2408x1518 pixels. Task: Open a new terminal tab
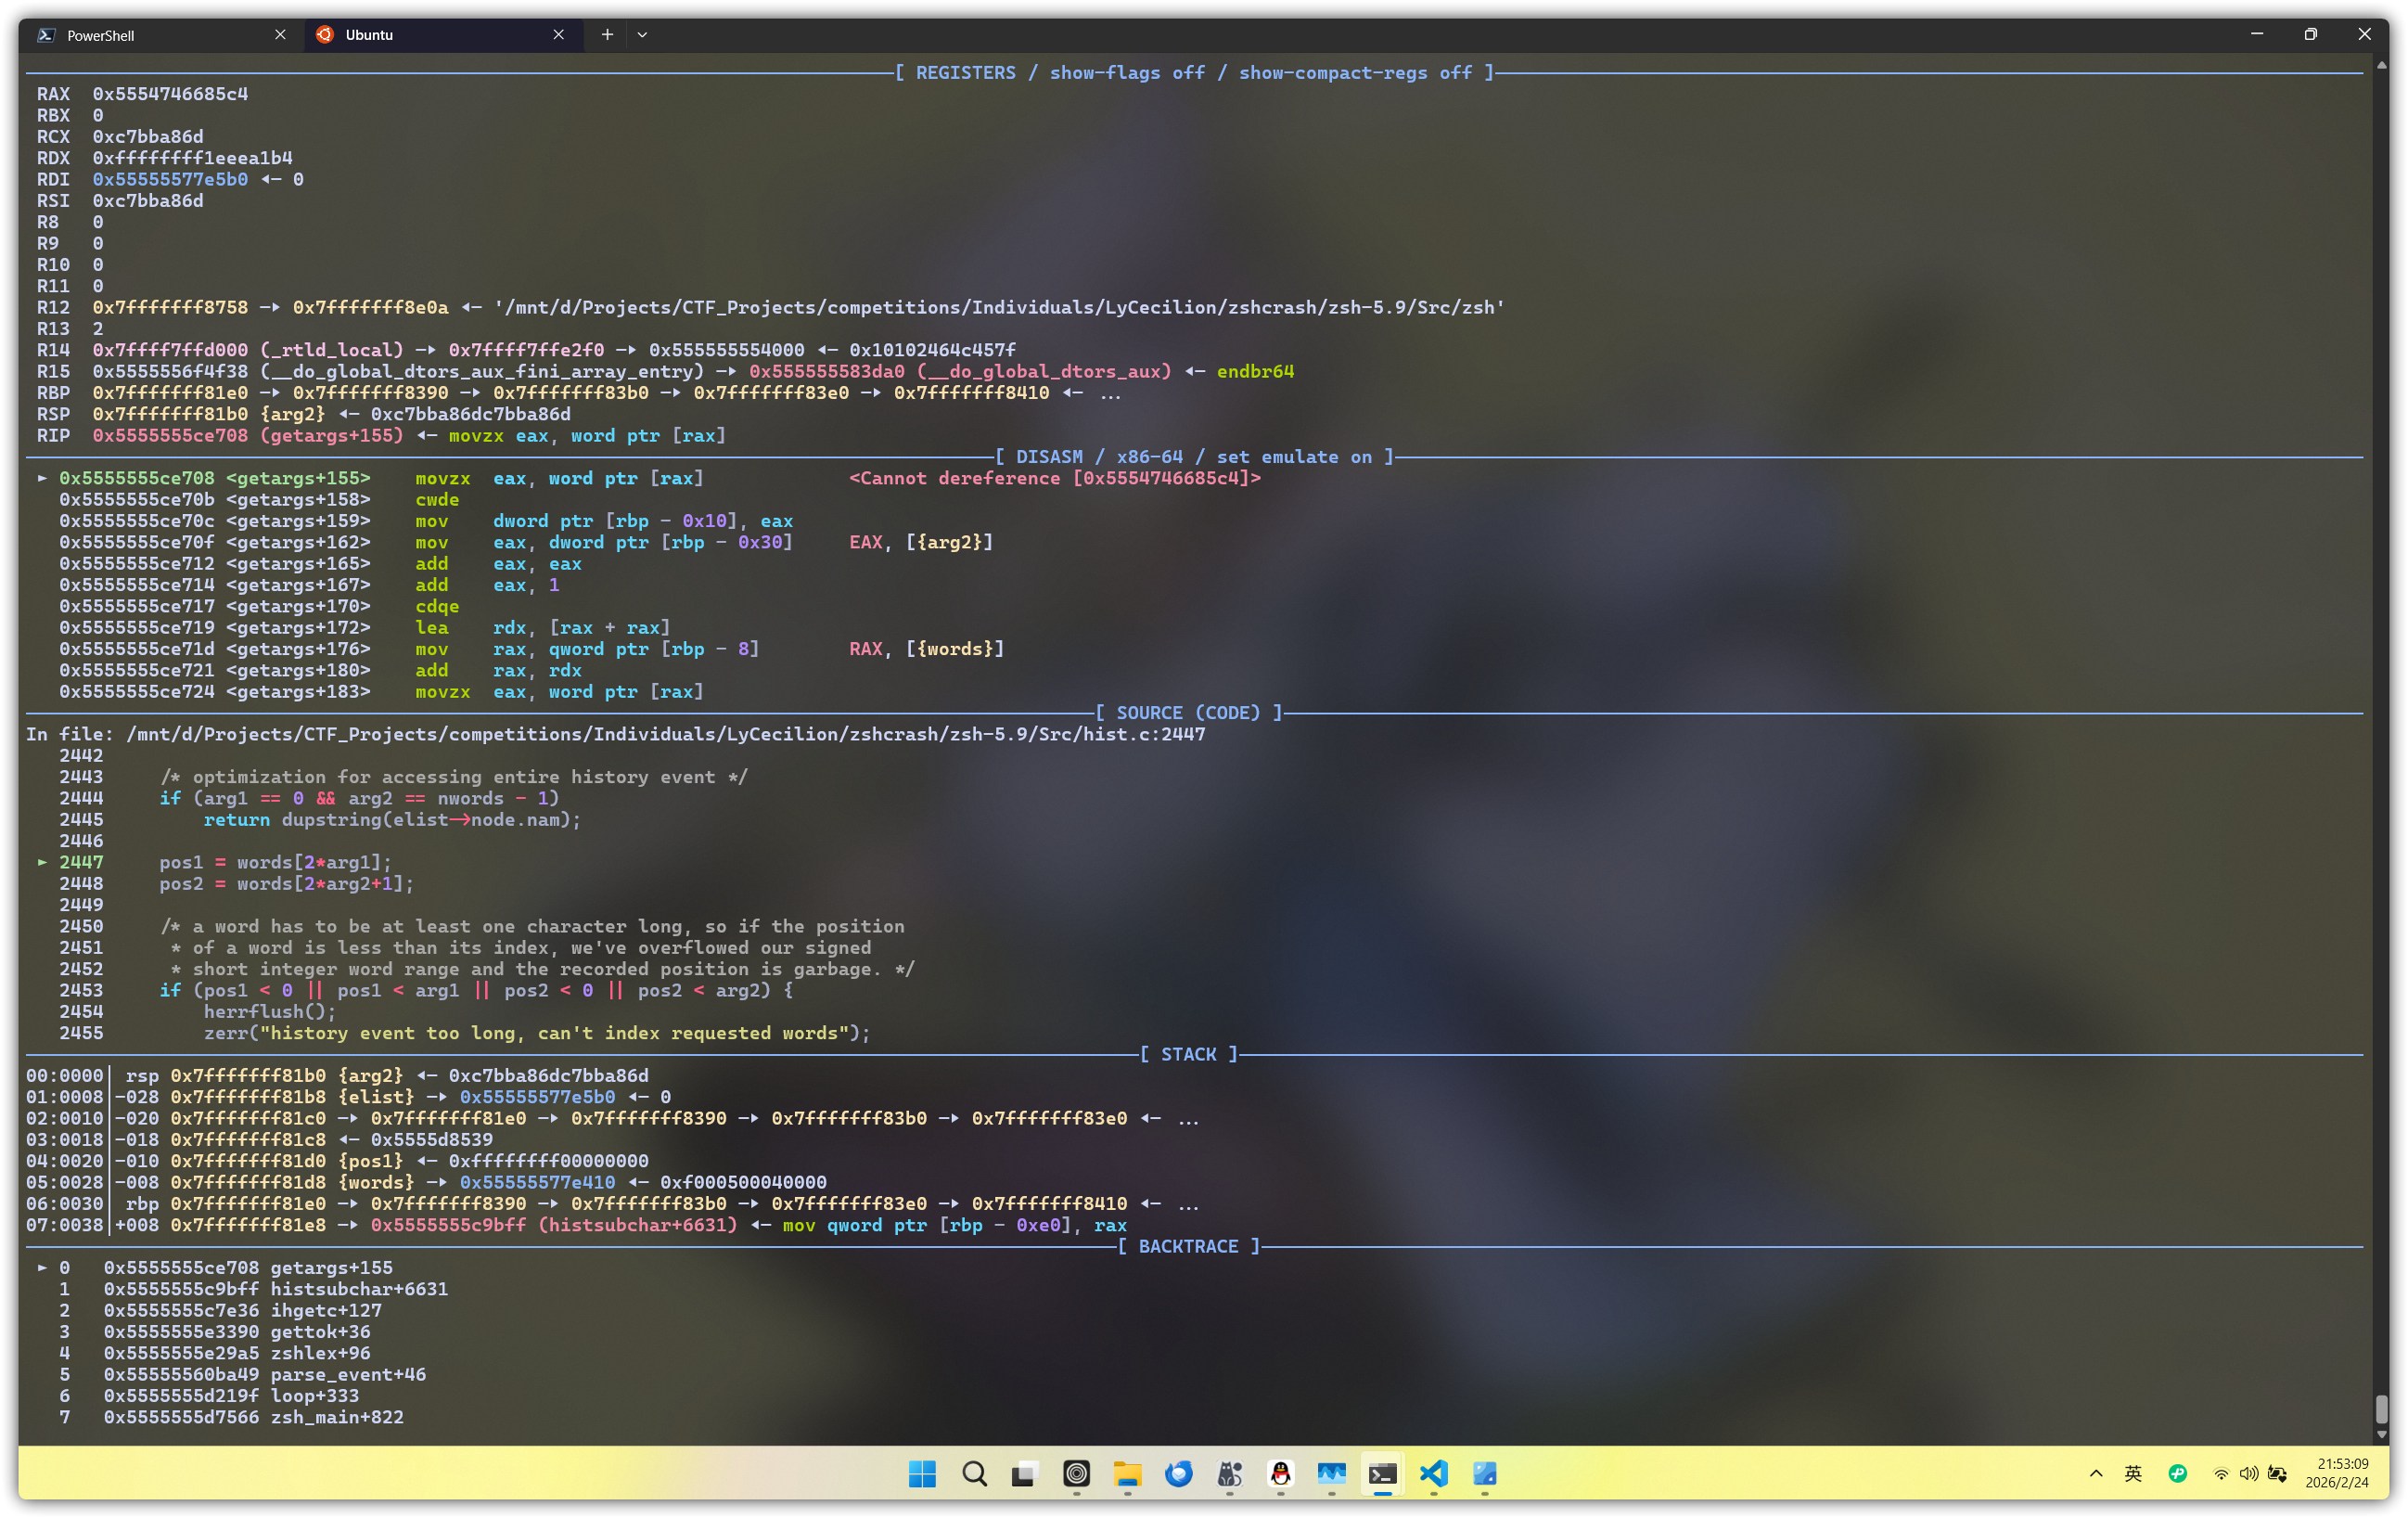coord(607,35)
